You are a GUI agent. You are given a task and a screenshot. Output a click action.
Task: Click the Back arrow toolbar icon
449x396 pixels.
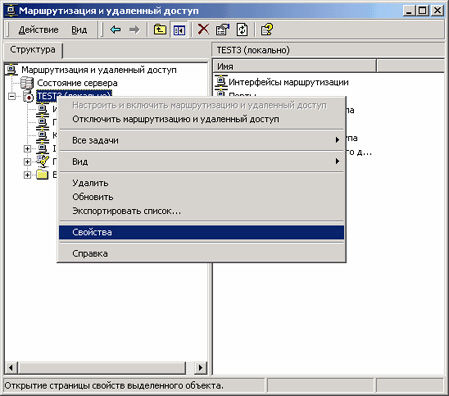(x=115, y=30)
